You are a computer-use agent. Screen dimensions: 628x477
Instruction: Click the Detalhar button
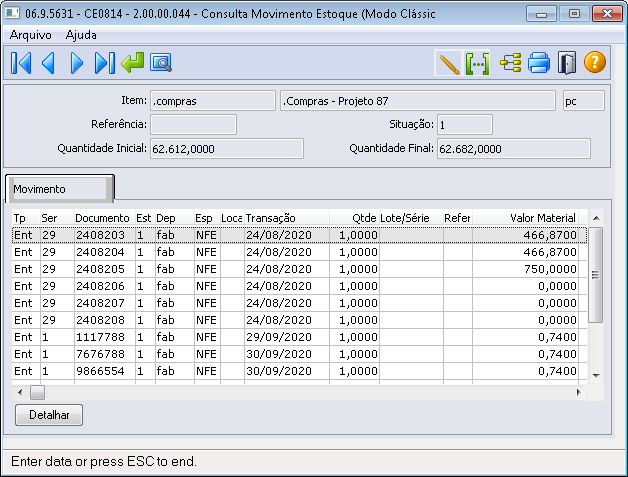(49, 415)
